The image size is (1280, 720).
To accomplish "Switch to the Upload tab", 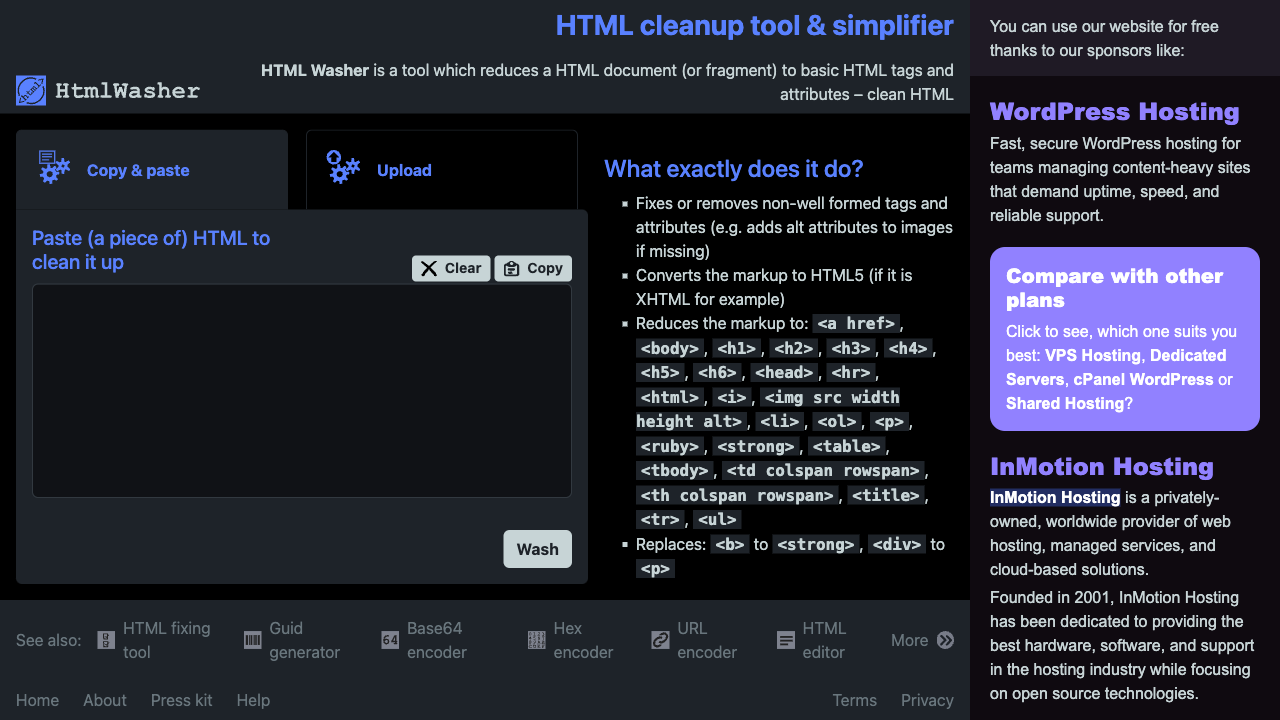I will click(x=441, y=170).
